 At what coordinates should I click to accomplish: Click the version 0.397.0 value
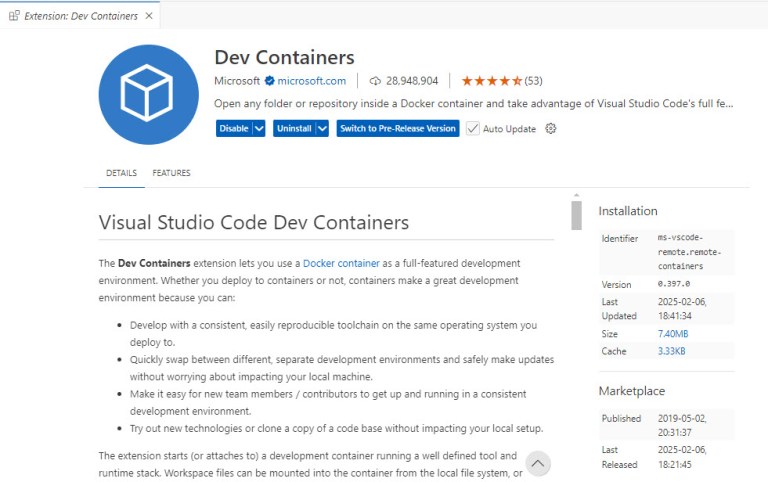[673, 284]
